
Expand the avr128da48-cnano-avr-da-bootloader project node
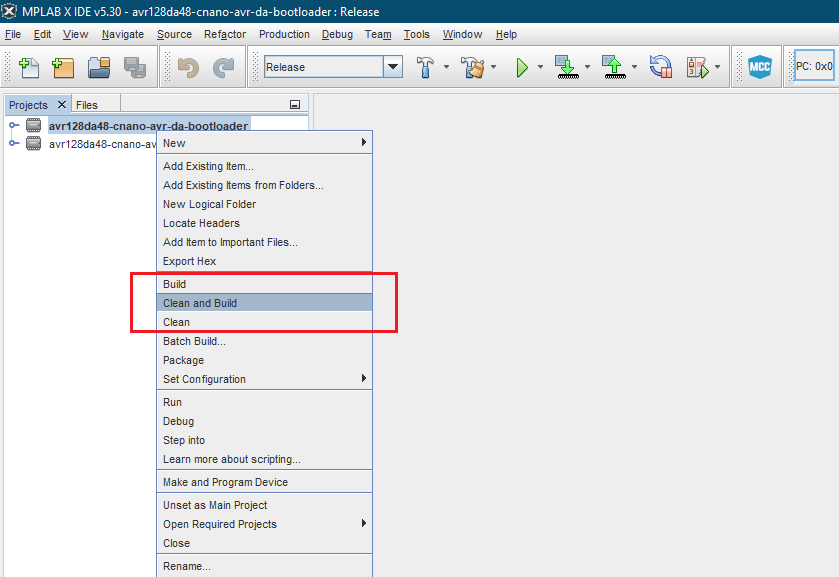click(13, 125)
